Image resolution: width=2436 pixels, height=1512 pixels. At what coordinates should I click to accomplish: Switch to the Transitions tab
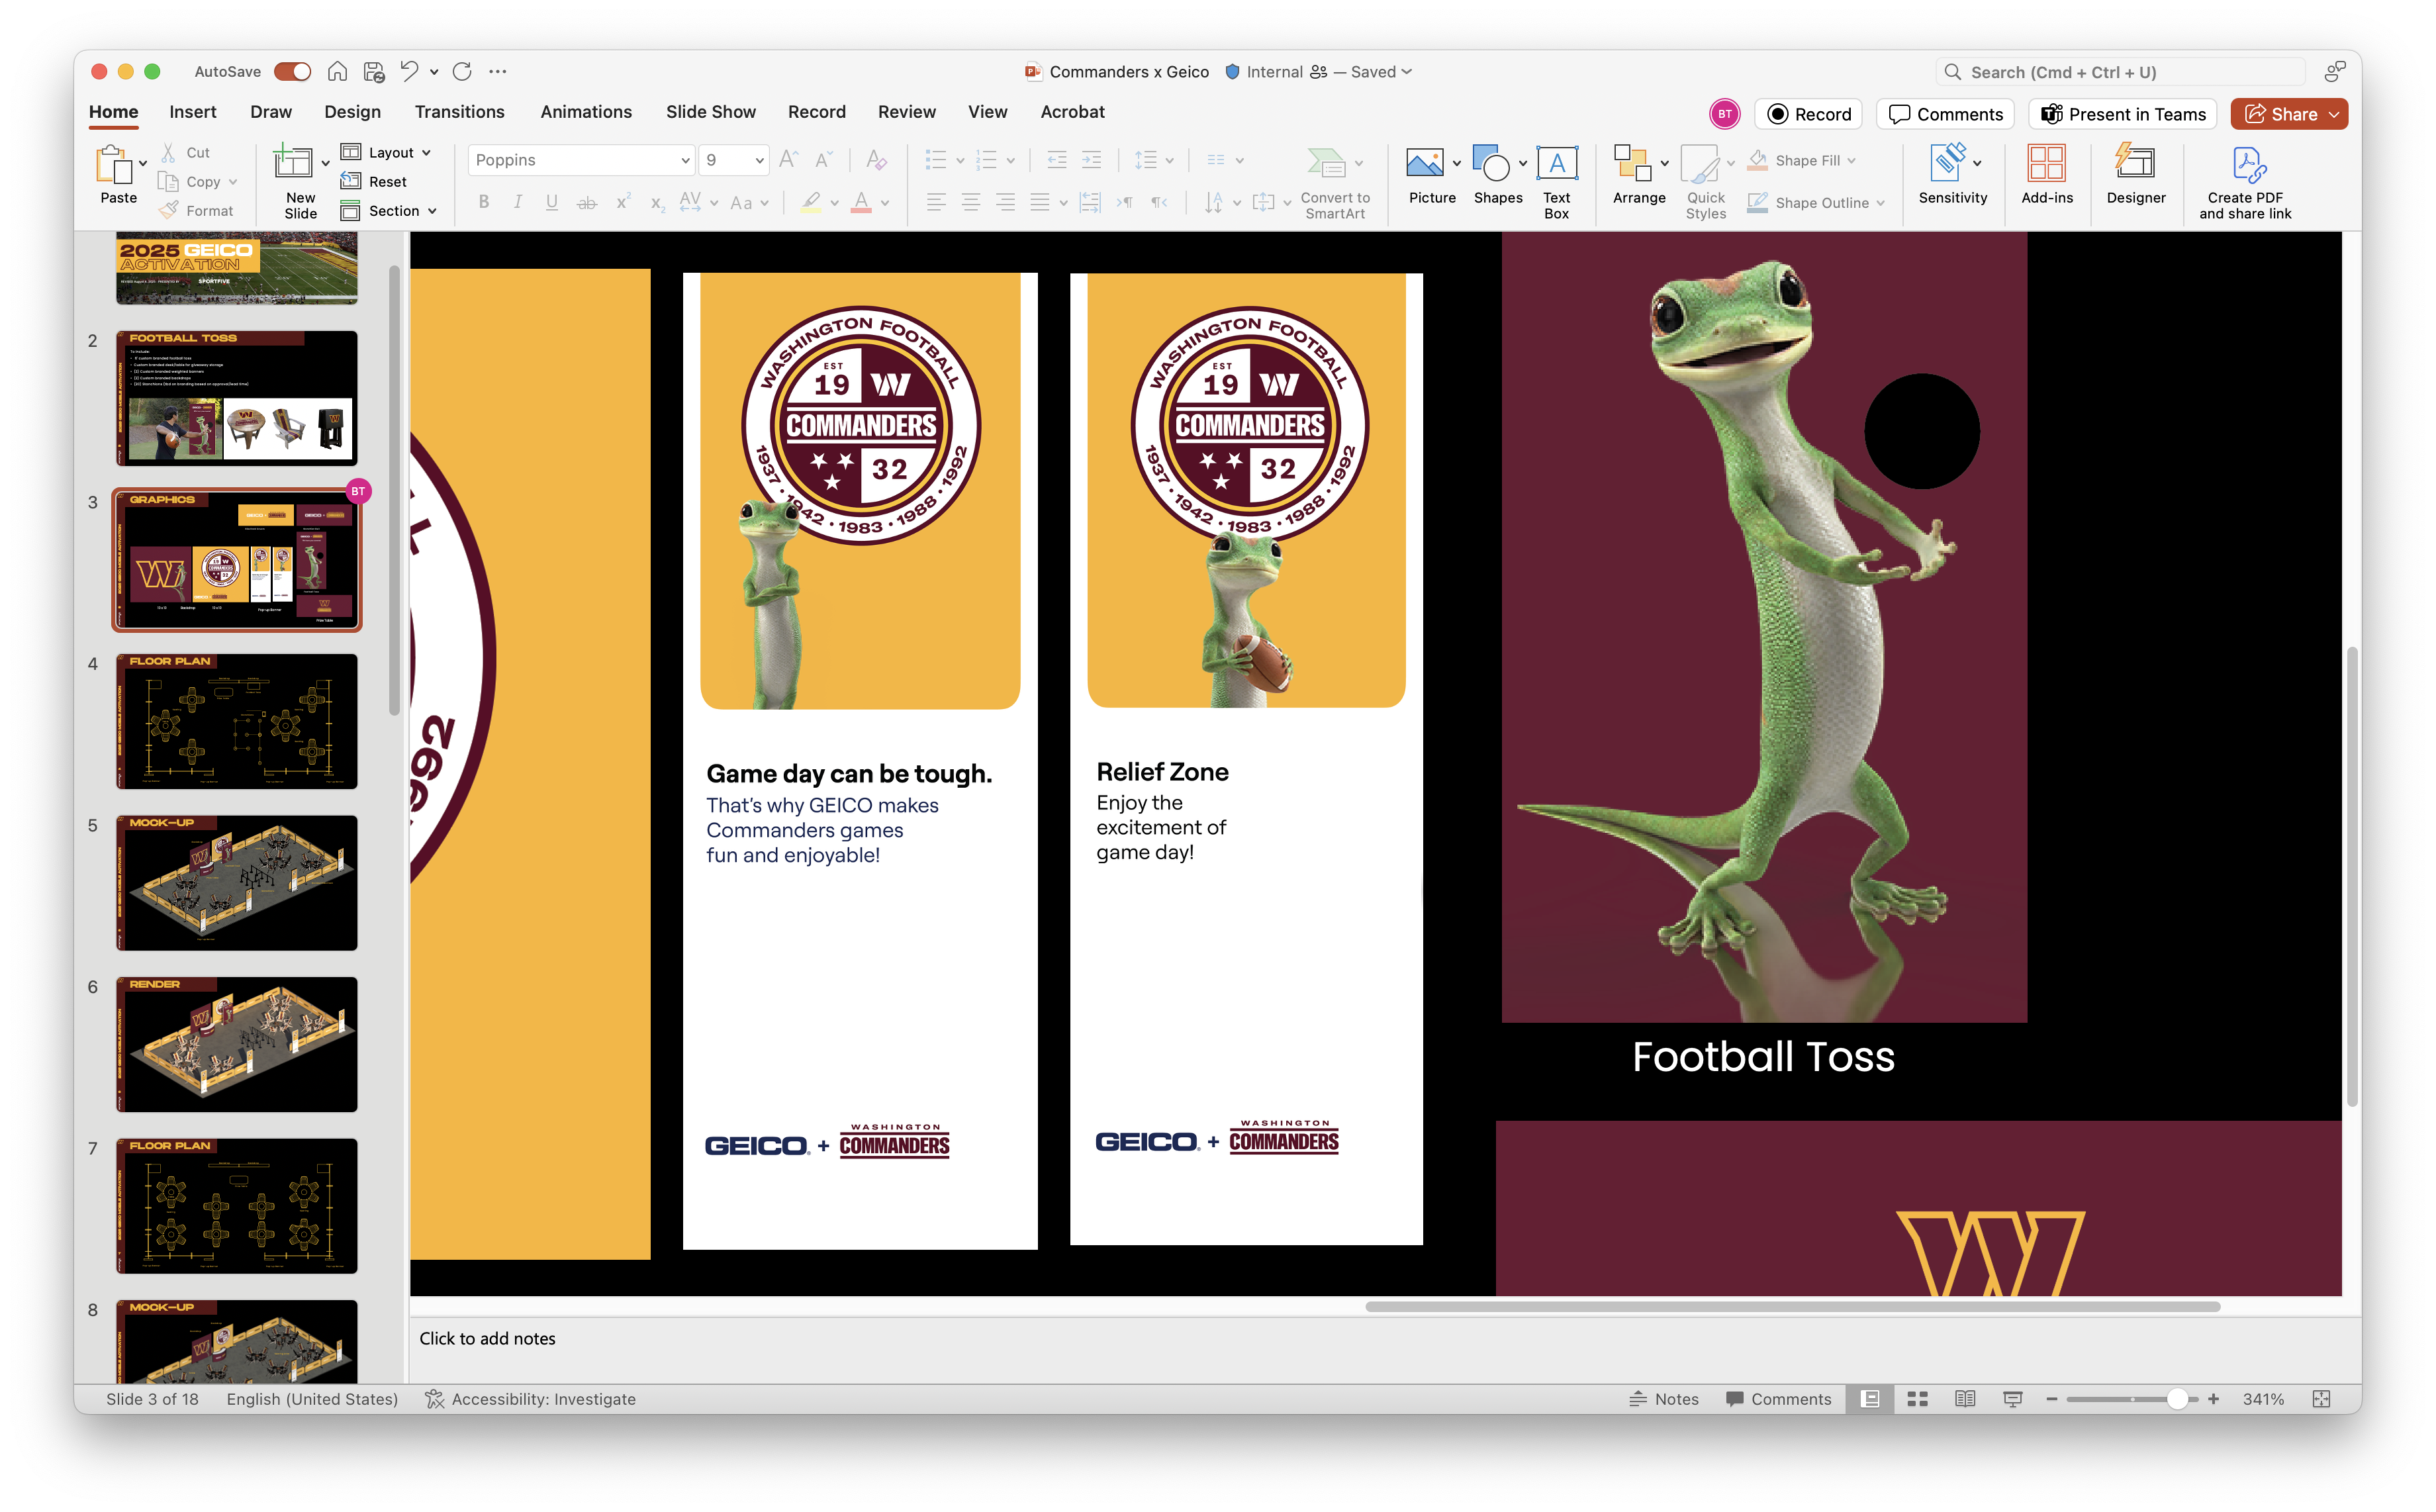coord(460,112)
